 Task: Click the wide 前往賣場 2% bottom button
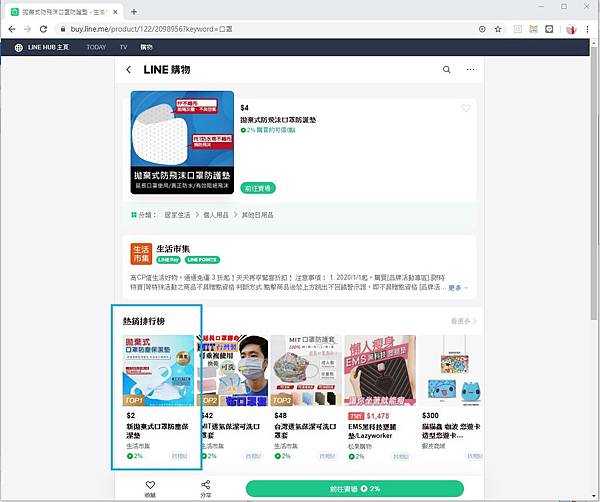355,489
